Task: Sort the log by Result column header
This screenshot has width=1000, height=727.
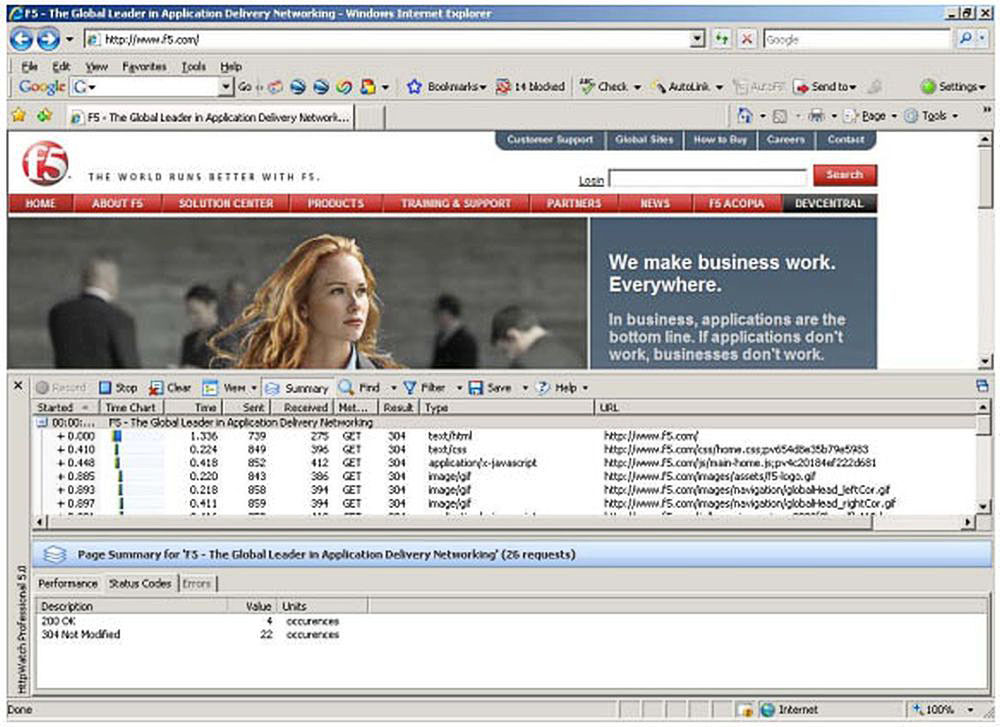Action: (397, 408)
